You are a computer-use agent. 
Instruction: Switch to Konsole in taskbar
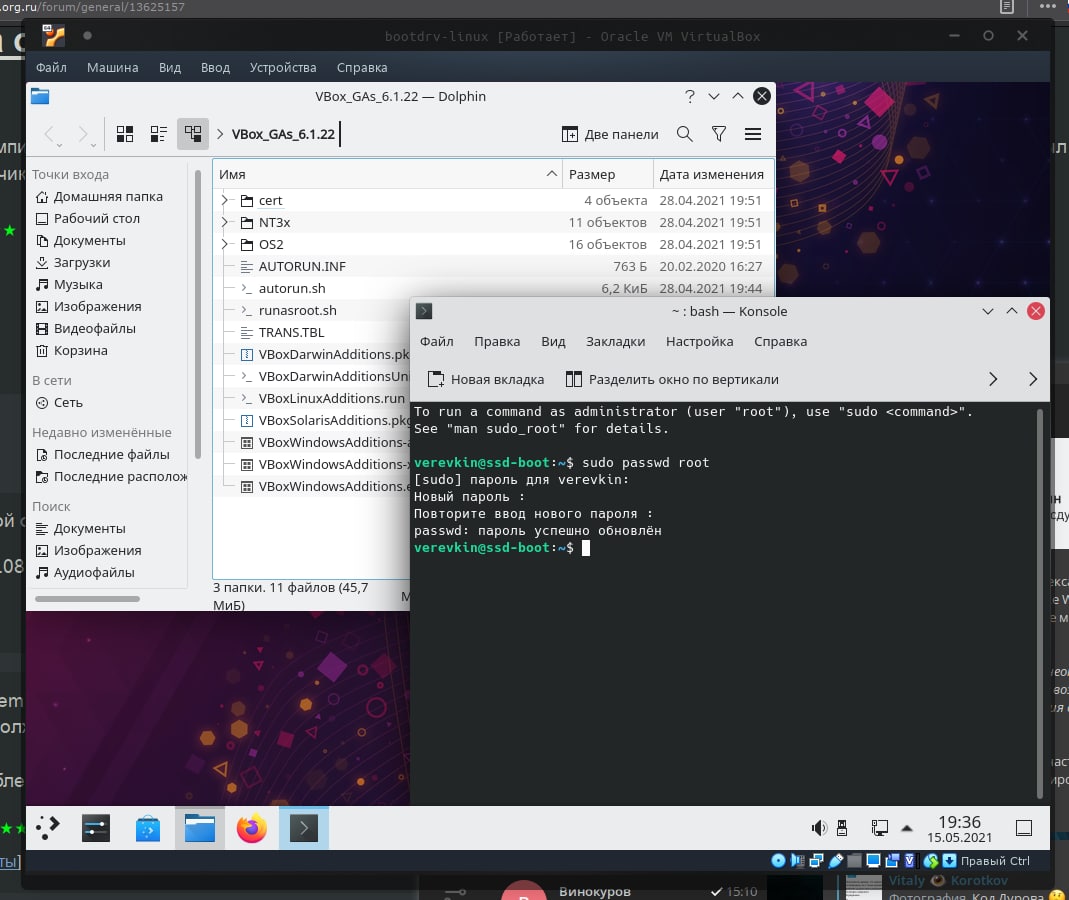303,828
